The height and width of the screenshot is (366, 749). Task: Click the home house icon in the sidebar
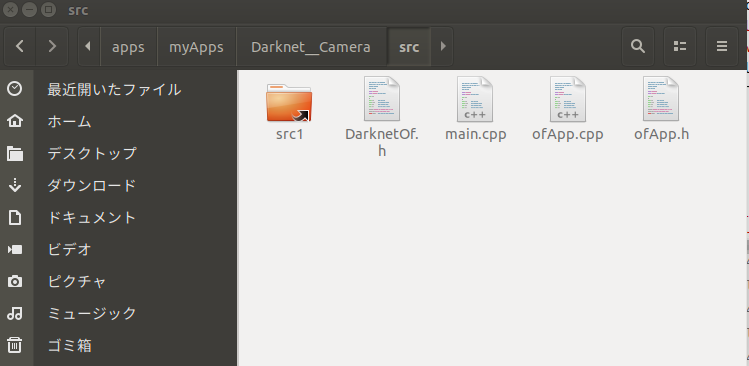pyautogui.click(x=15, y=120)
